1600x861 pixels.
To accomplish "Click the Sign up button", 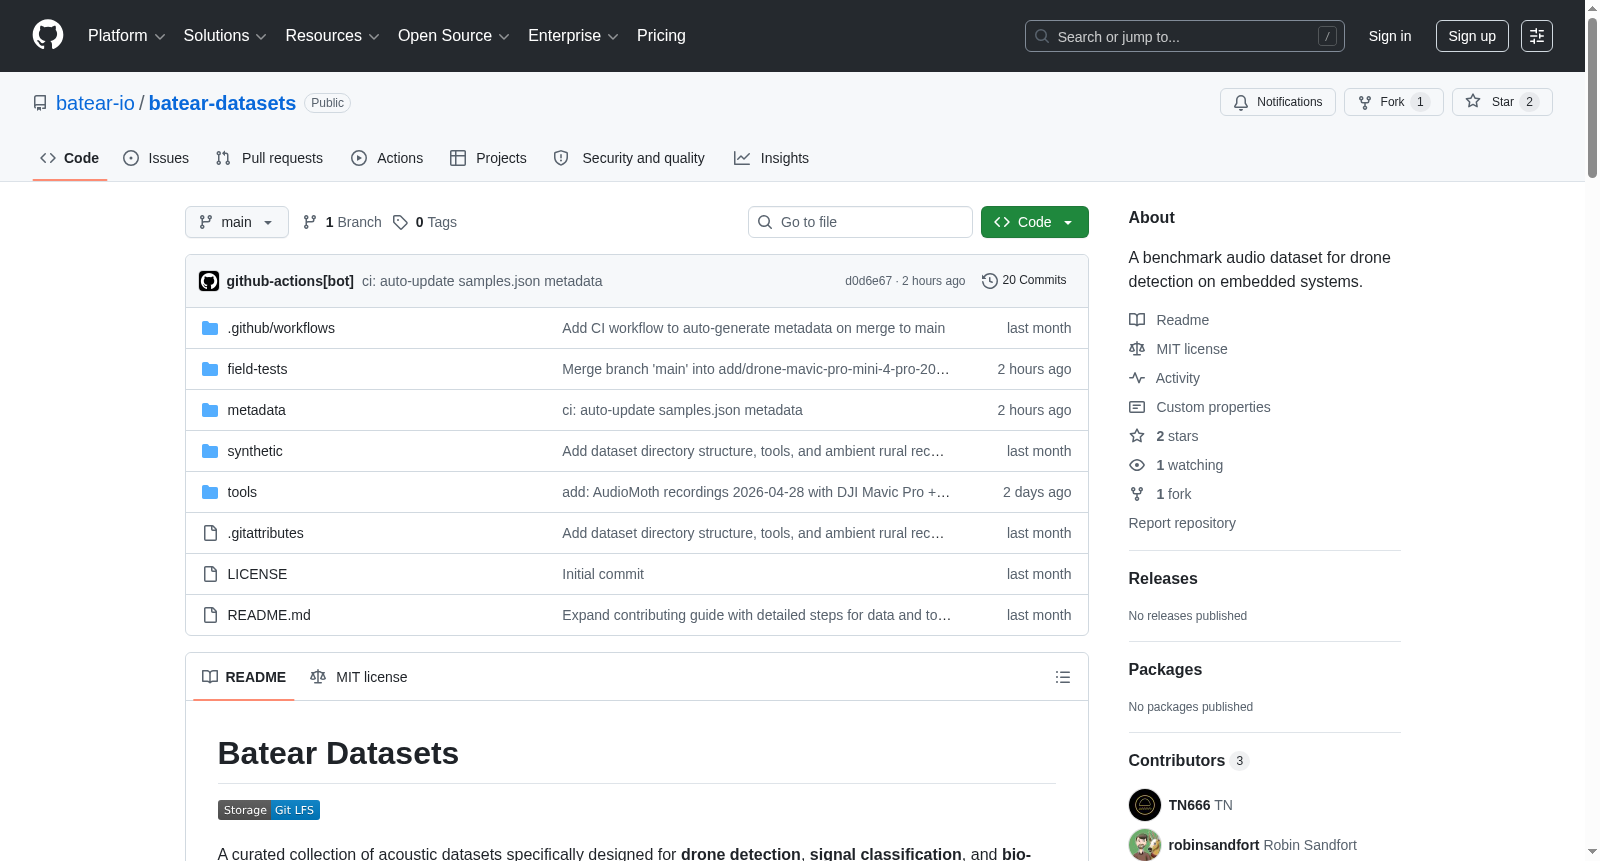I will pos(1472,36).
